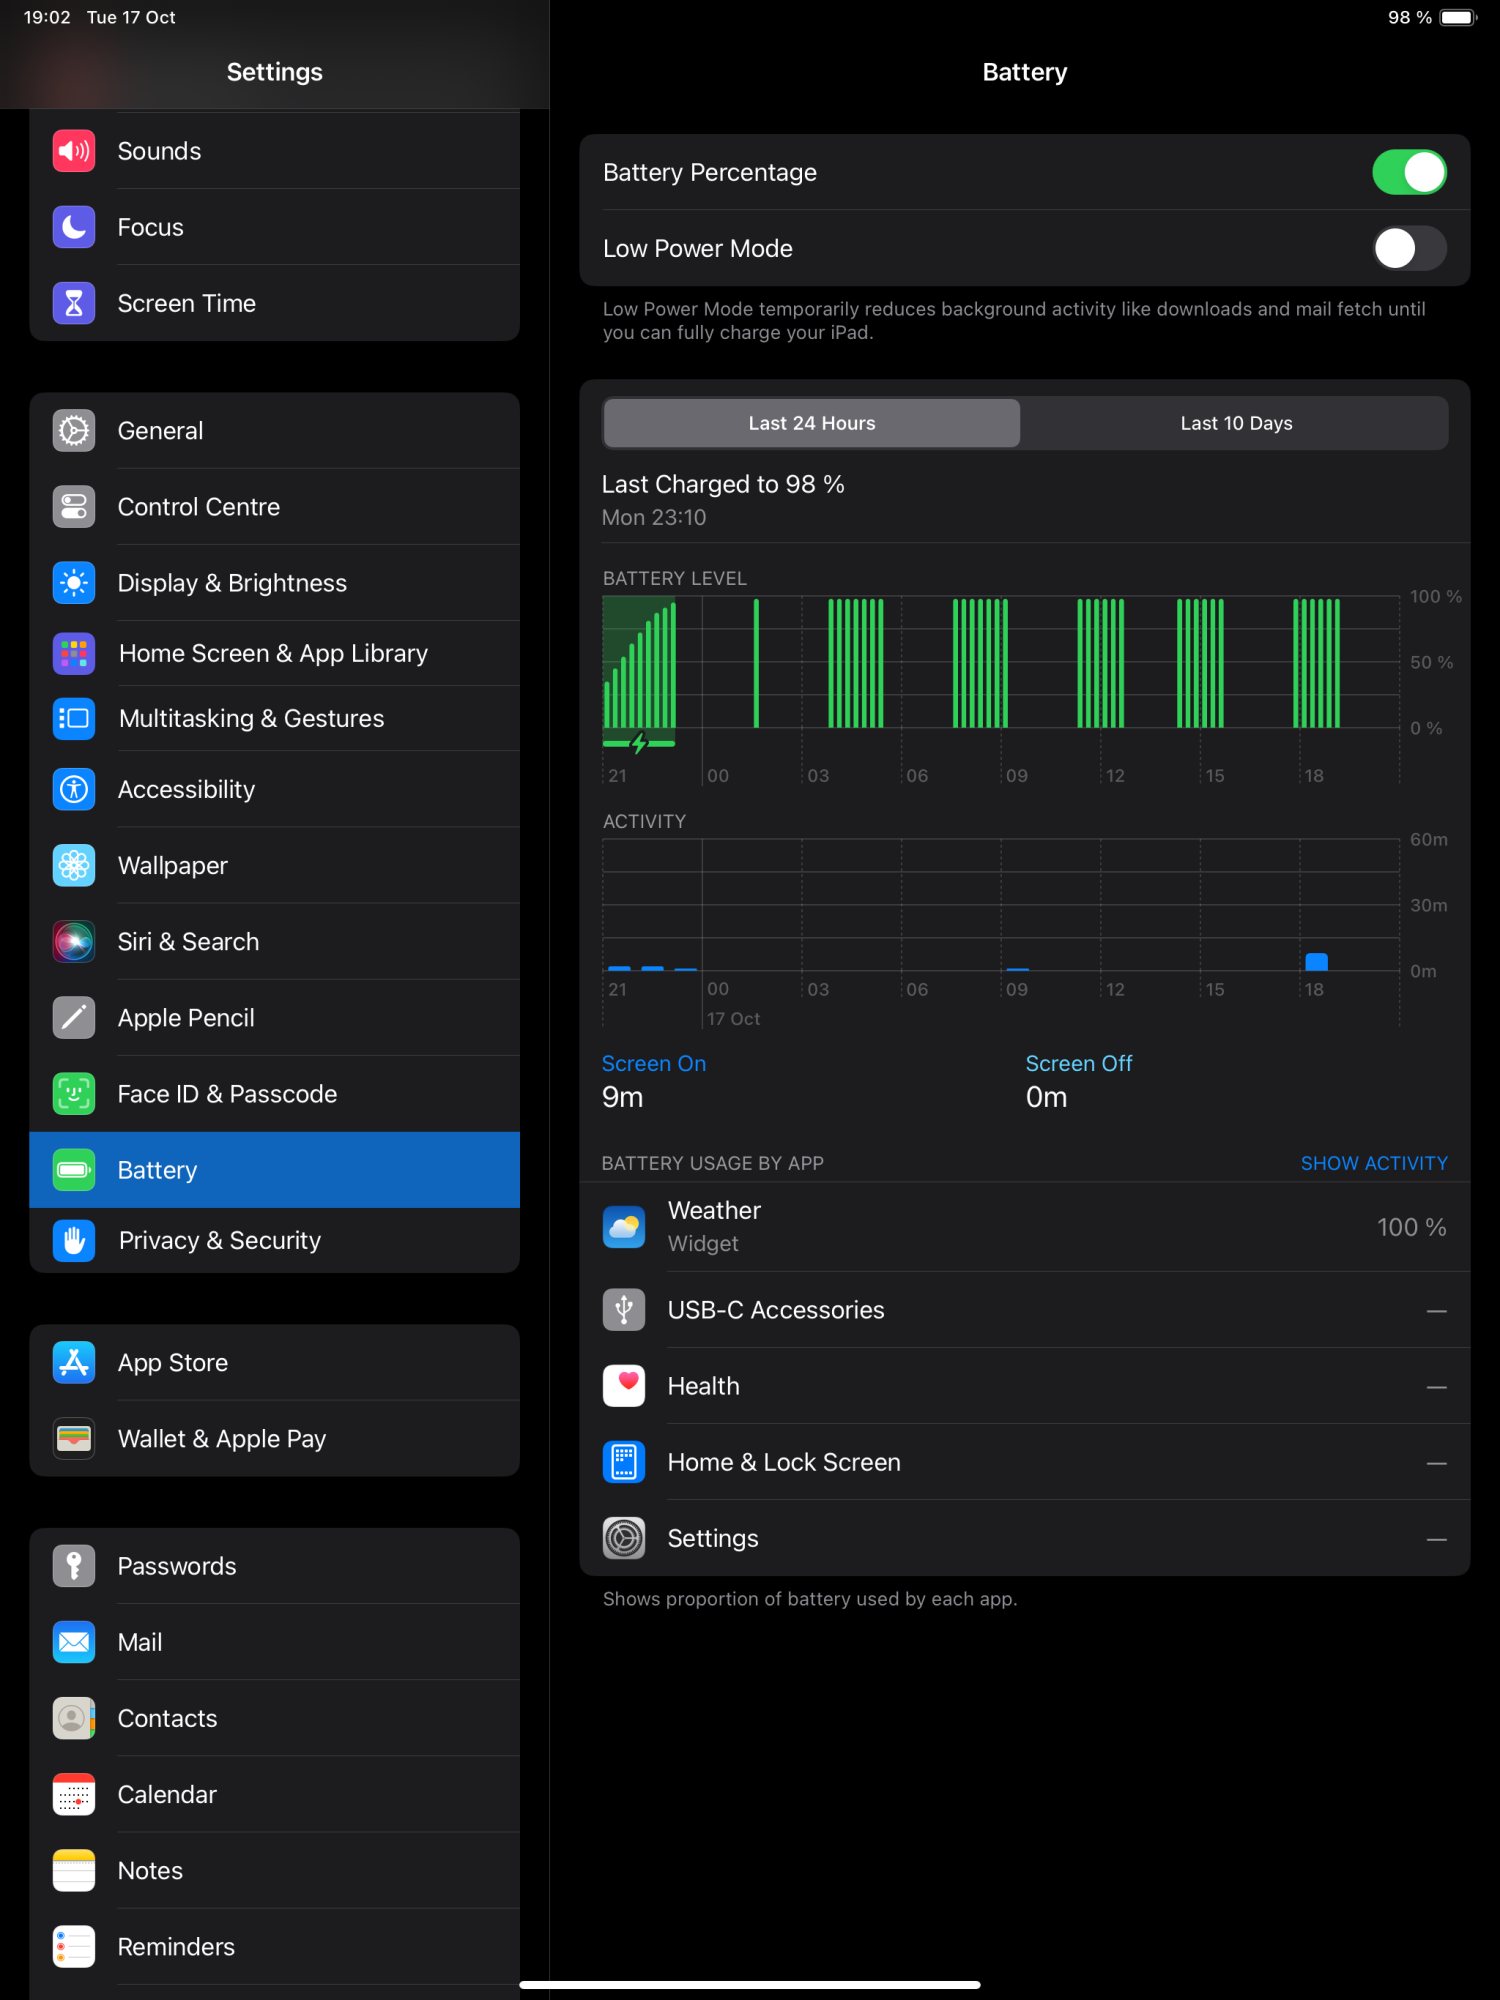The height and width of the screenshot is (2000, 1500).
Task: Open Passwords settings row
Action: 275,1566
